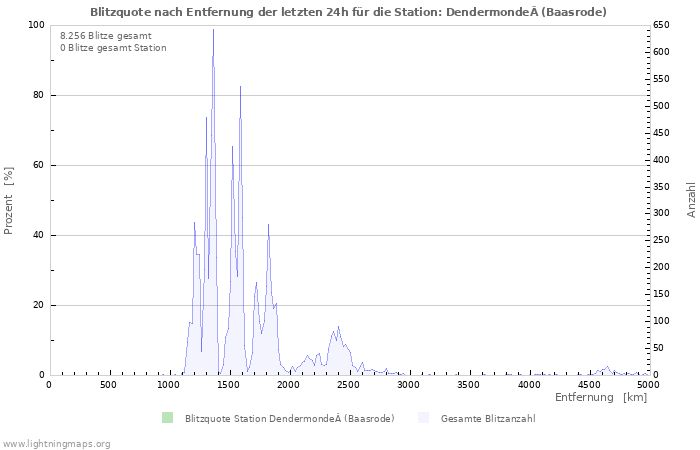This screenshot has height=450, width=700.
Task: Click the 4500 tick label on distance axis
Action: point(588,385)
